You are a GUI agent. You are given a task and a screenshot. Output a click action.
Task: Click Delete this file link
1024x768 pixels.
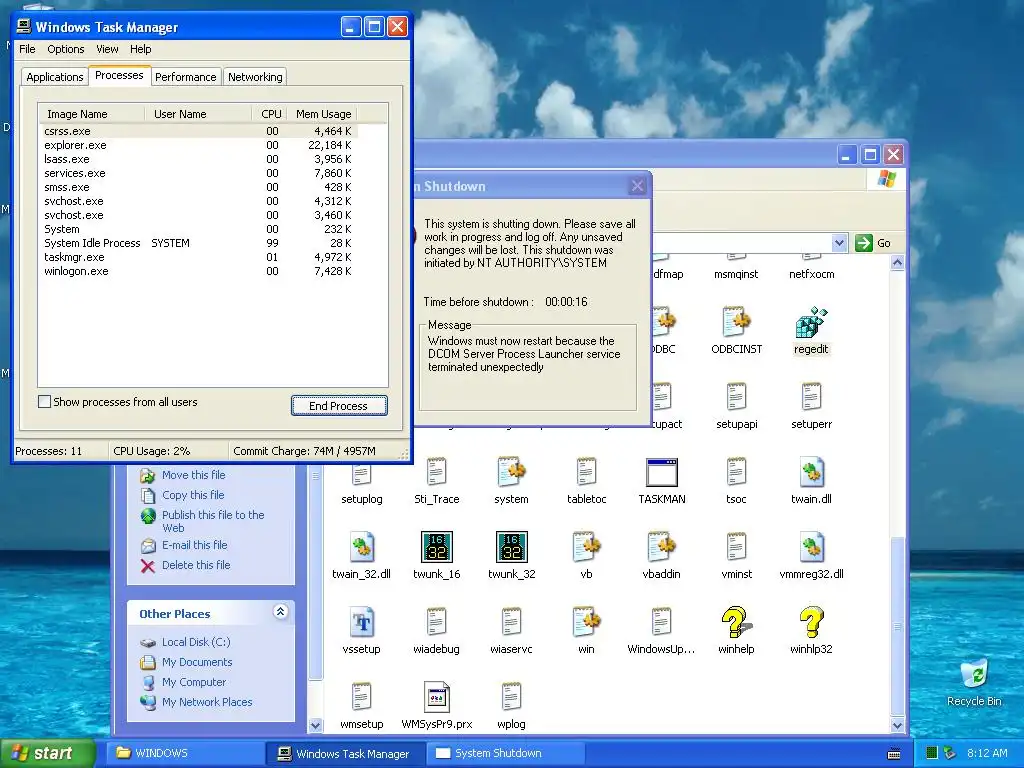(196, 565)
